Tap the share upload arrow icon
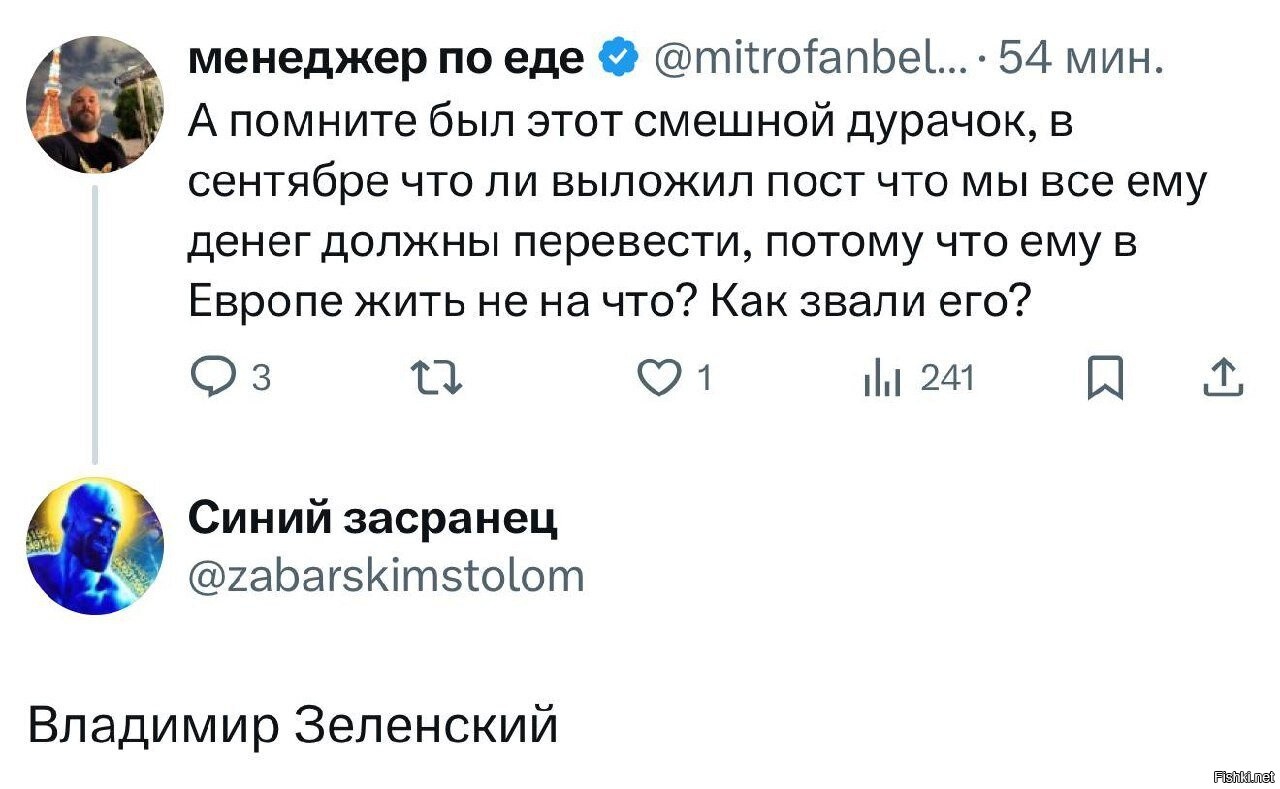This screenshot has width=1280, height=789. coord(1224,377)
